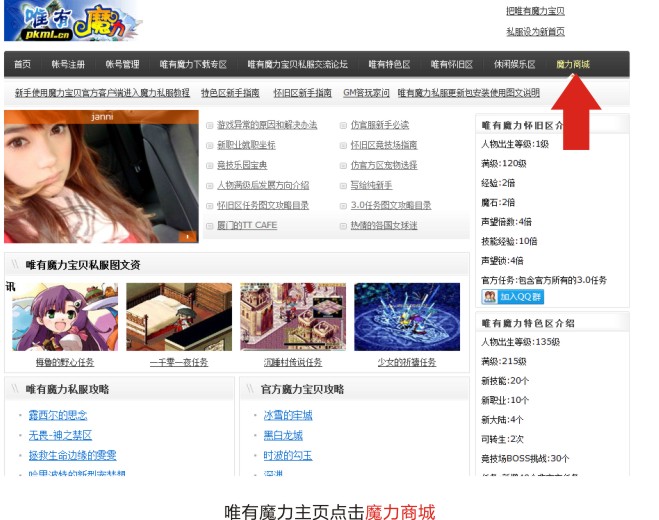Click the 把唯有魔力宝贝 link at the top right
The height and width of the screenshot is (520, 659).
[535, 11]
